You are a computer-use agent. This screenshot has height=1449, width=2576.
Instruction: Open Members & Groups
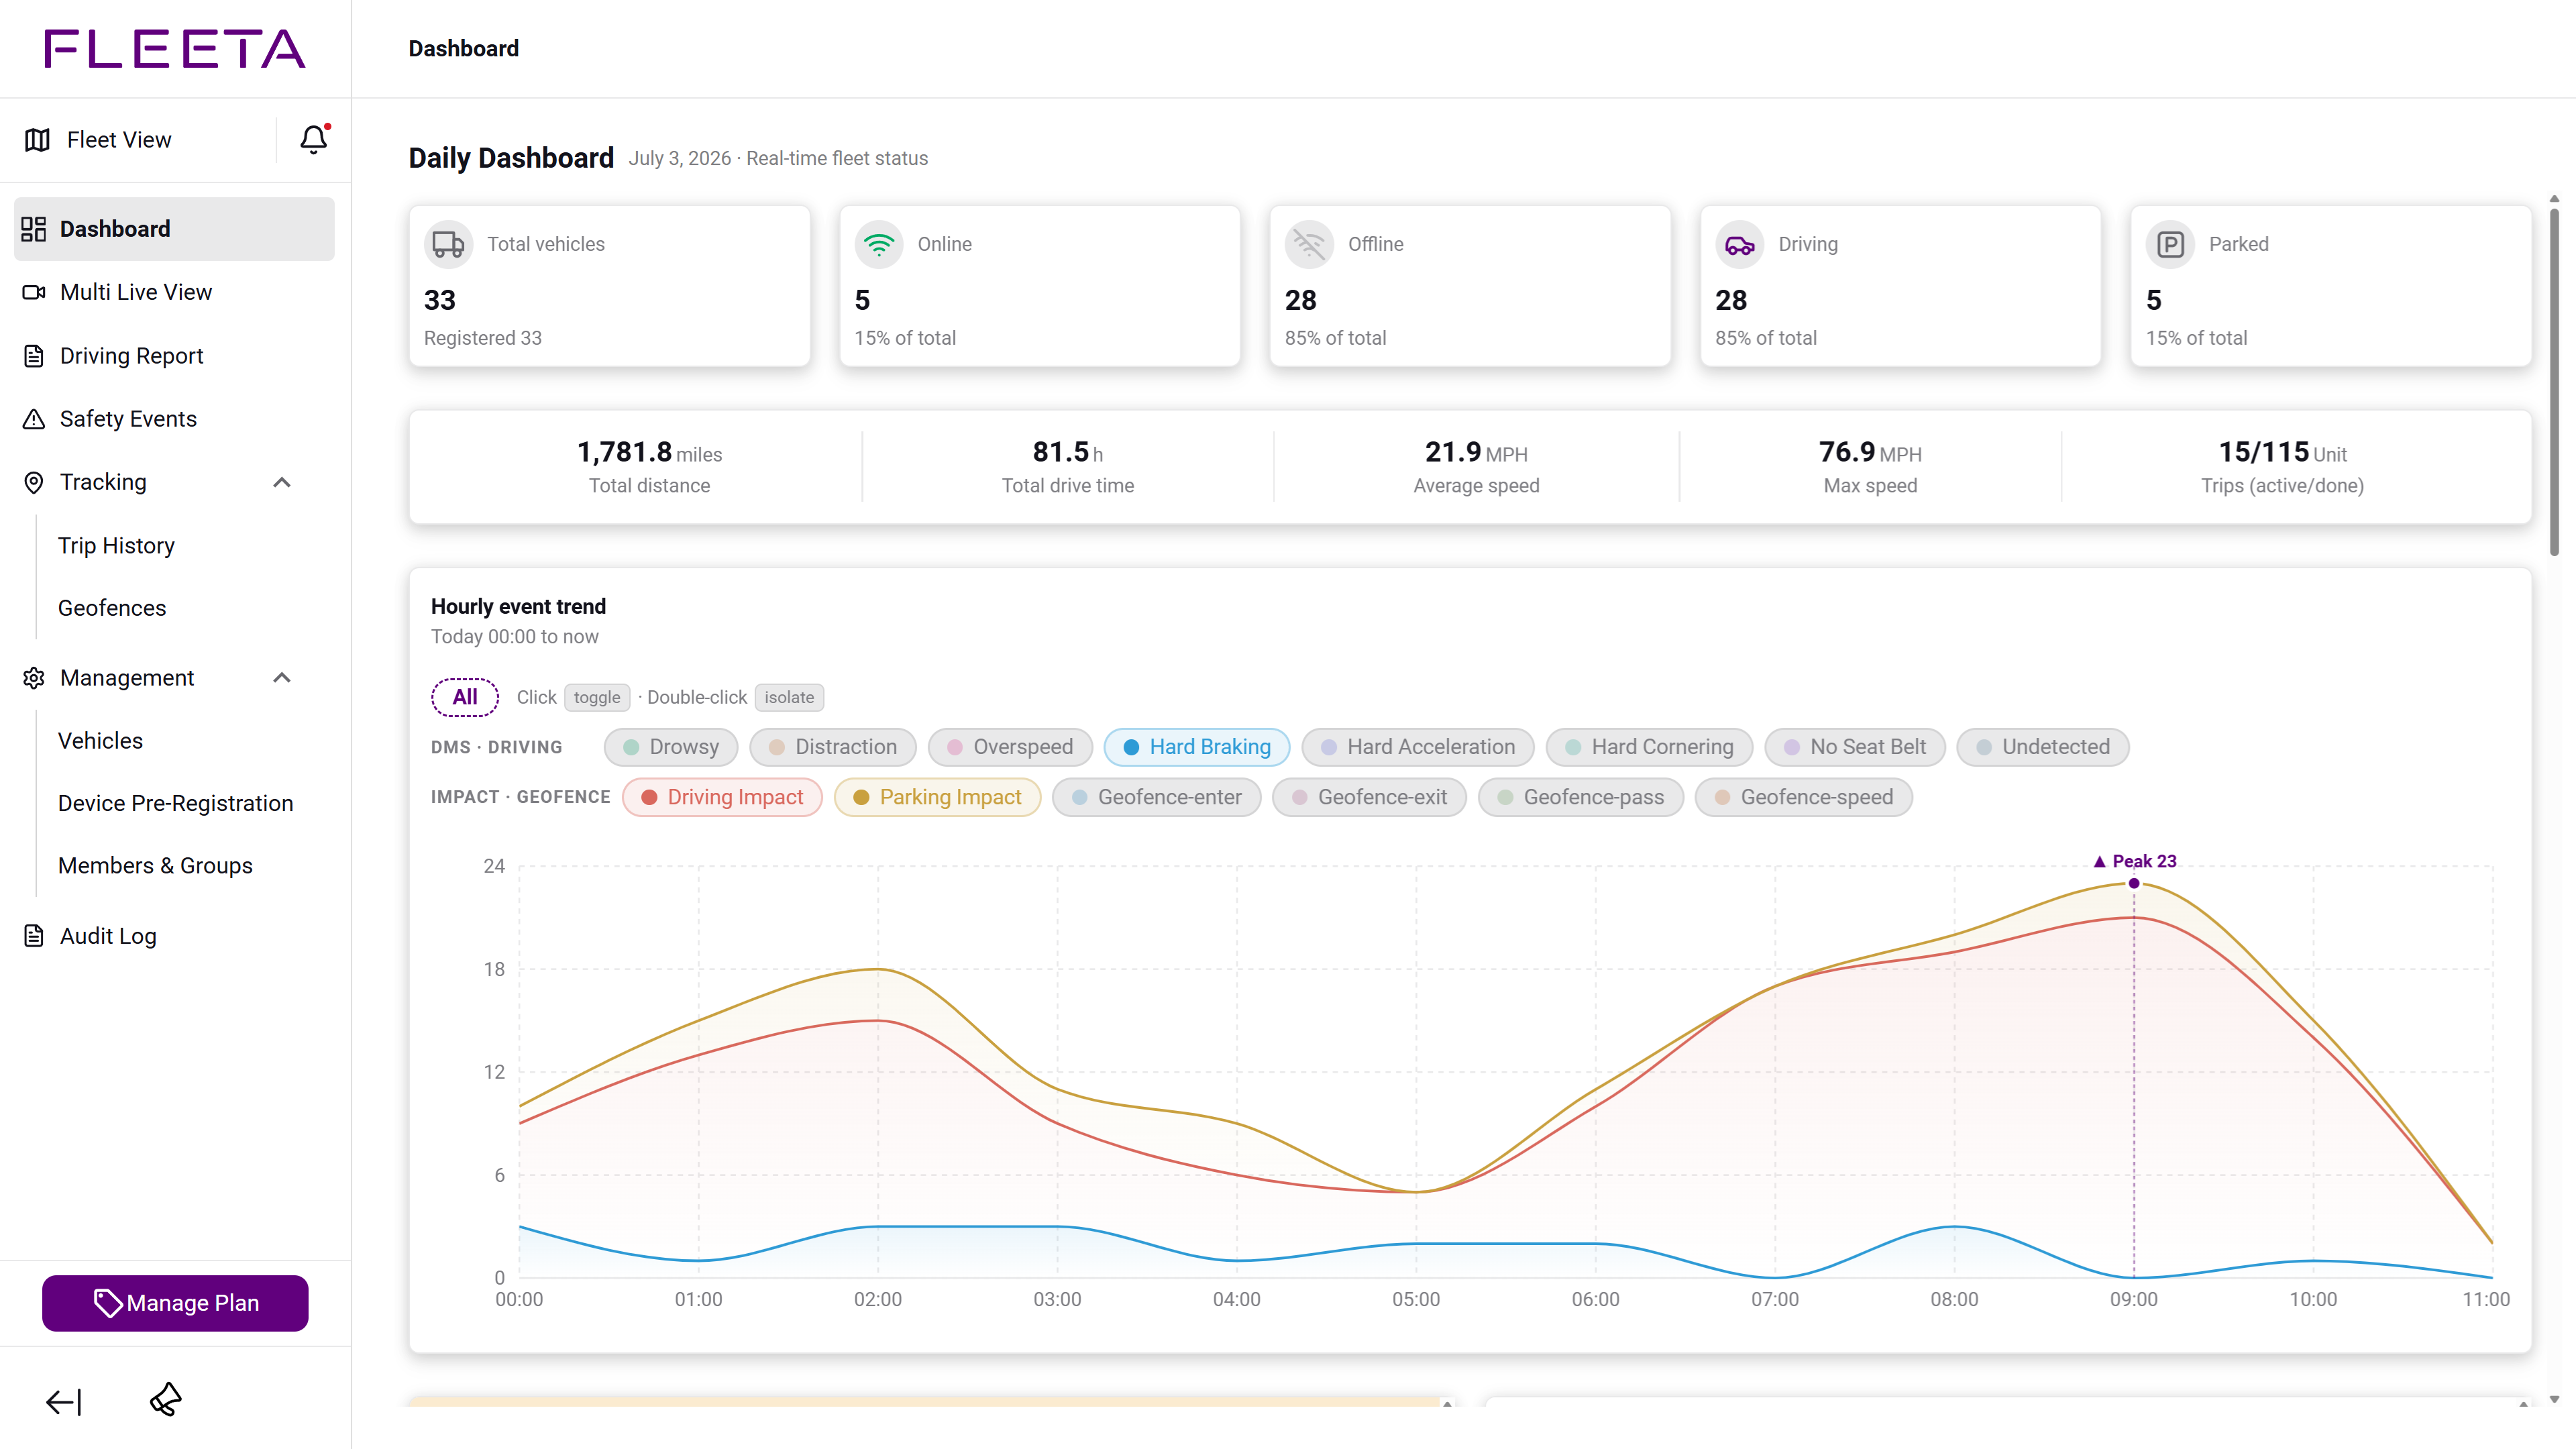point(155,866)
